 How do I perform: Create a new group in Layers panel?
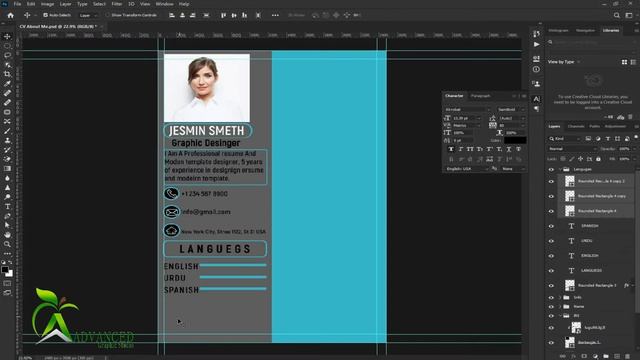[x=606, y=356]
